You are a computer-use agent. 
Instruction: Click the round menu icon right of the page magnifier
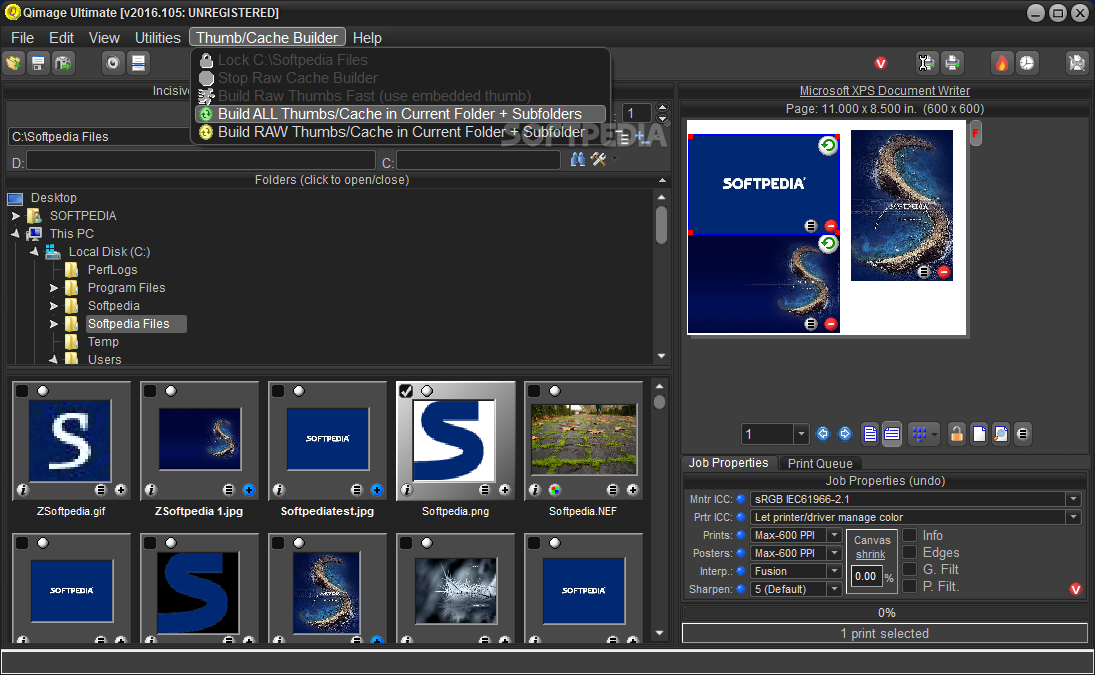tap(1022, 434)
